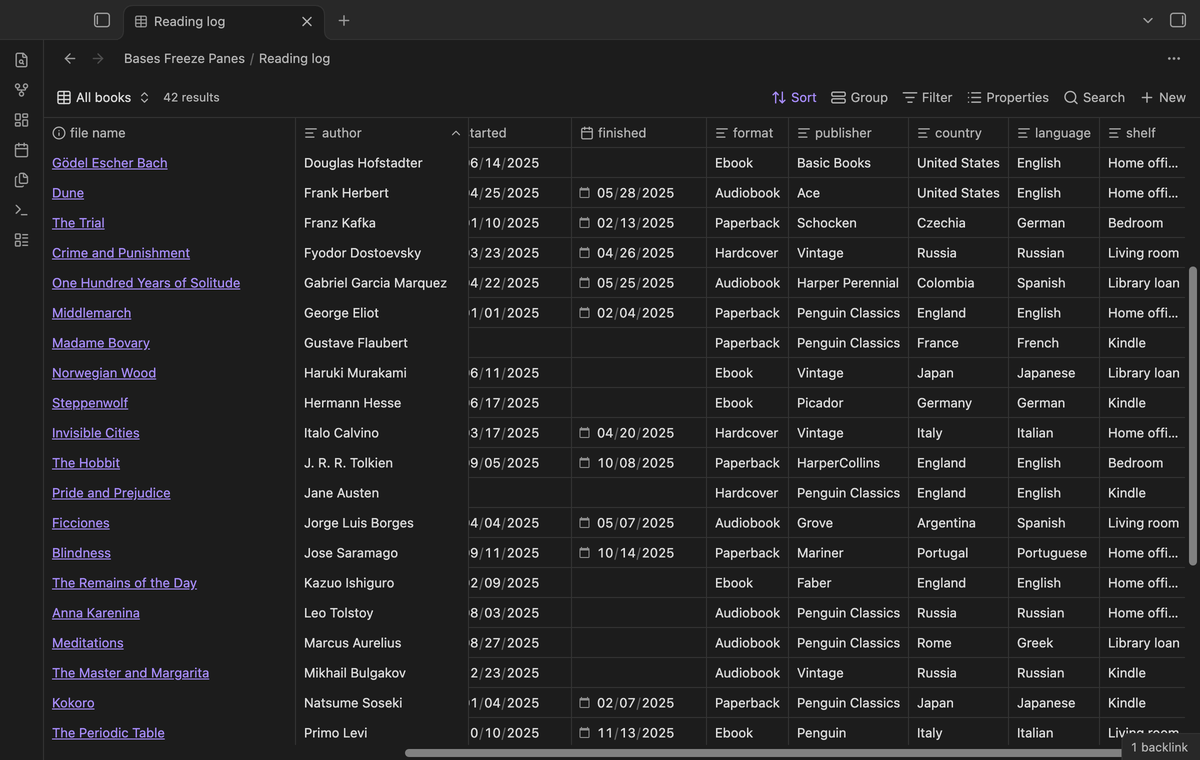Open the Gödel Escher Bach note link
Viewport: 1200px width, 760px height.
coord(110,163)
